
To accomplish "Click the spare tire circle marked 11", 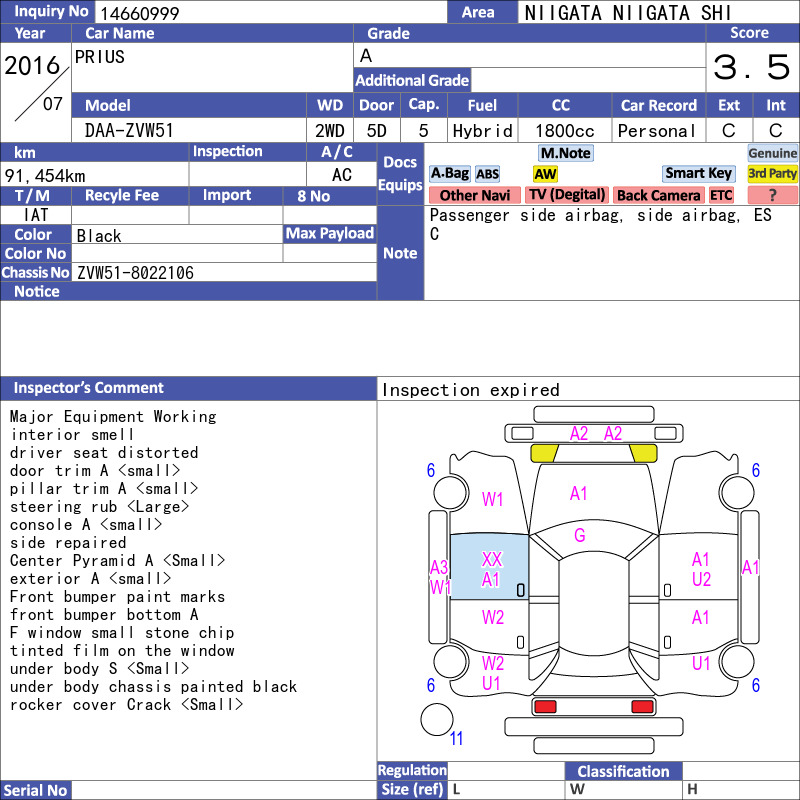I will 437,719.
